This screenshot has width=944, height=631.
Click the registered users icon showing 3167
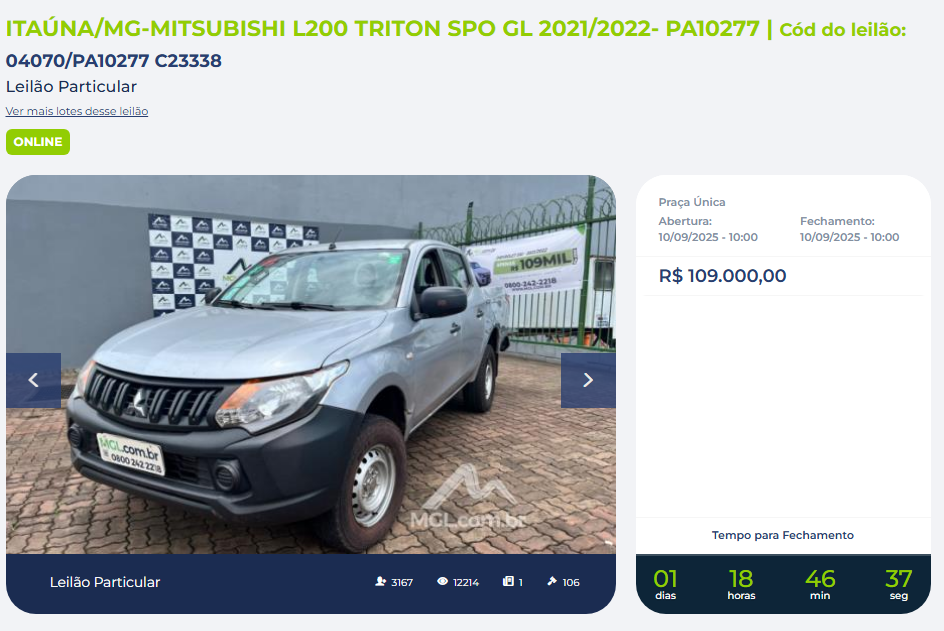[380, 582]
